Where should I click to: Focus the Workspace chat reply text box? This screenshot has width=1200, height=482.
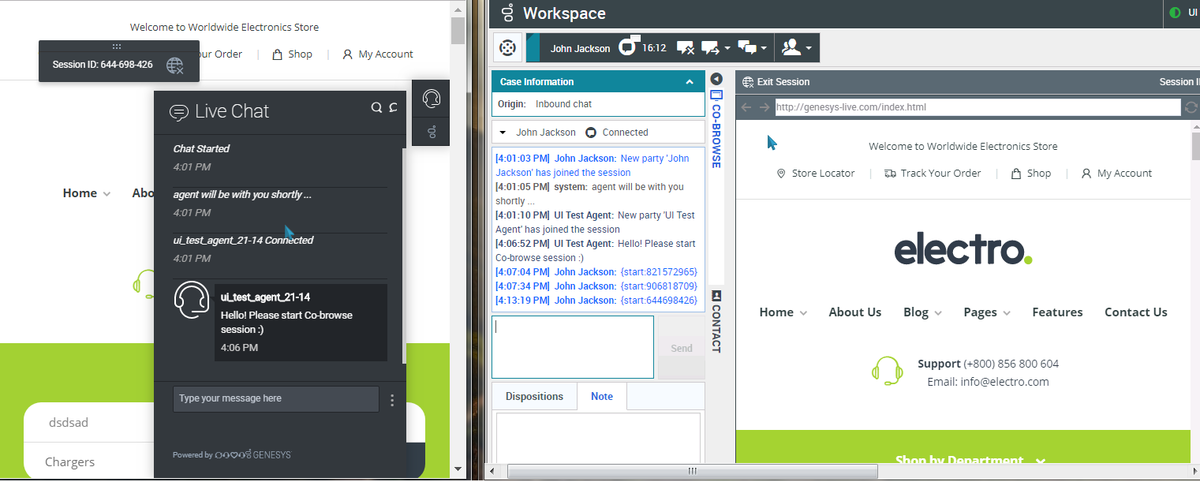tap(573, 348)
